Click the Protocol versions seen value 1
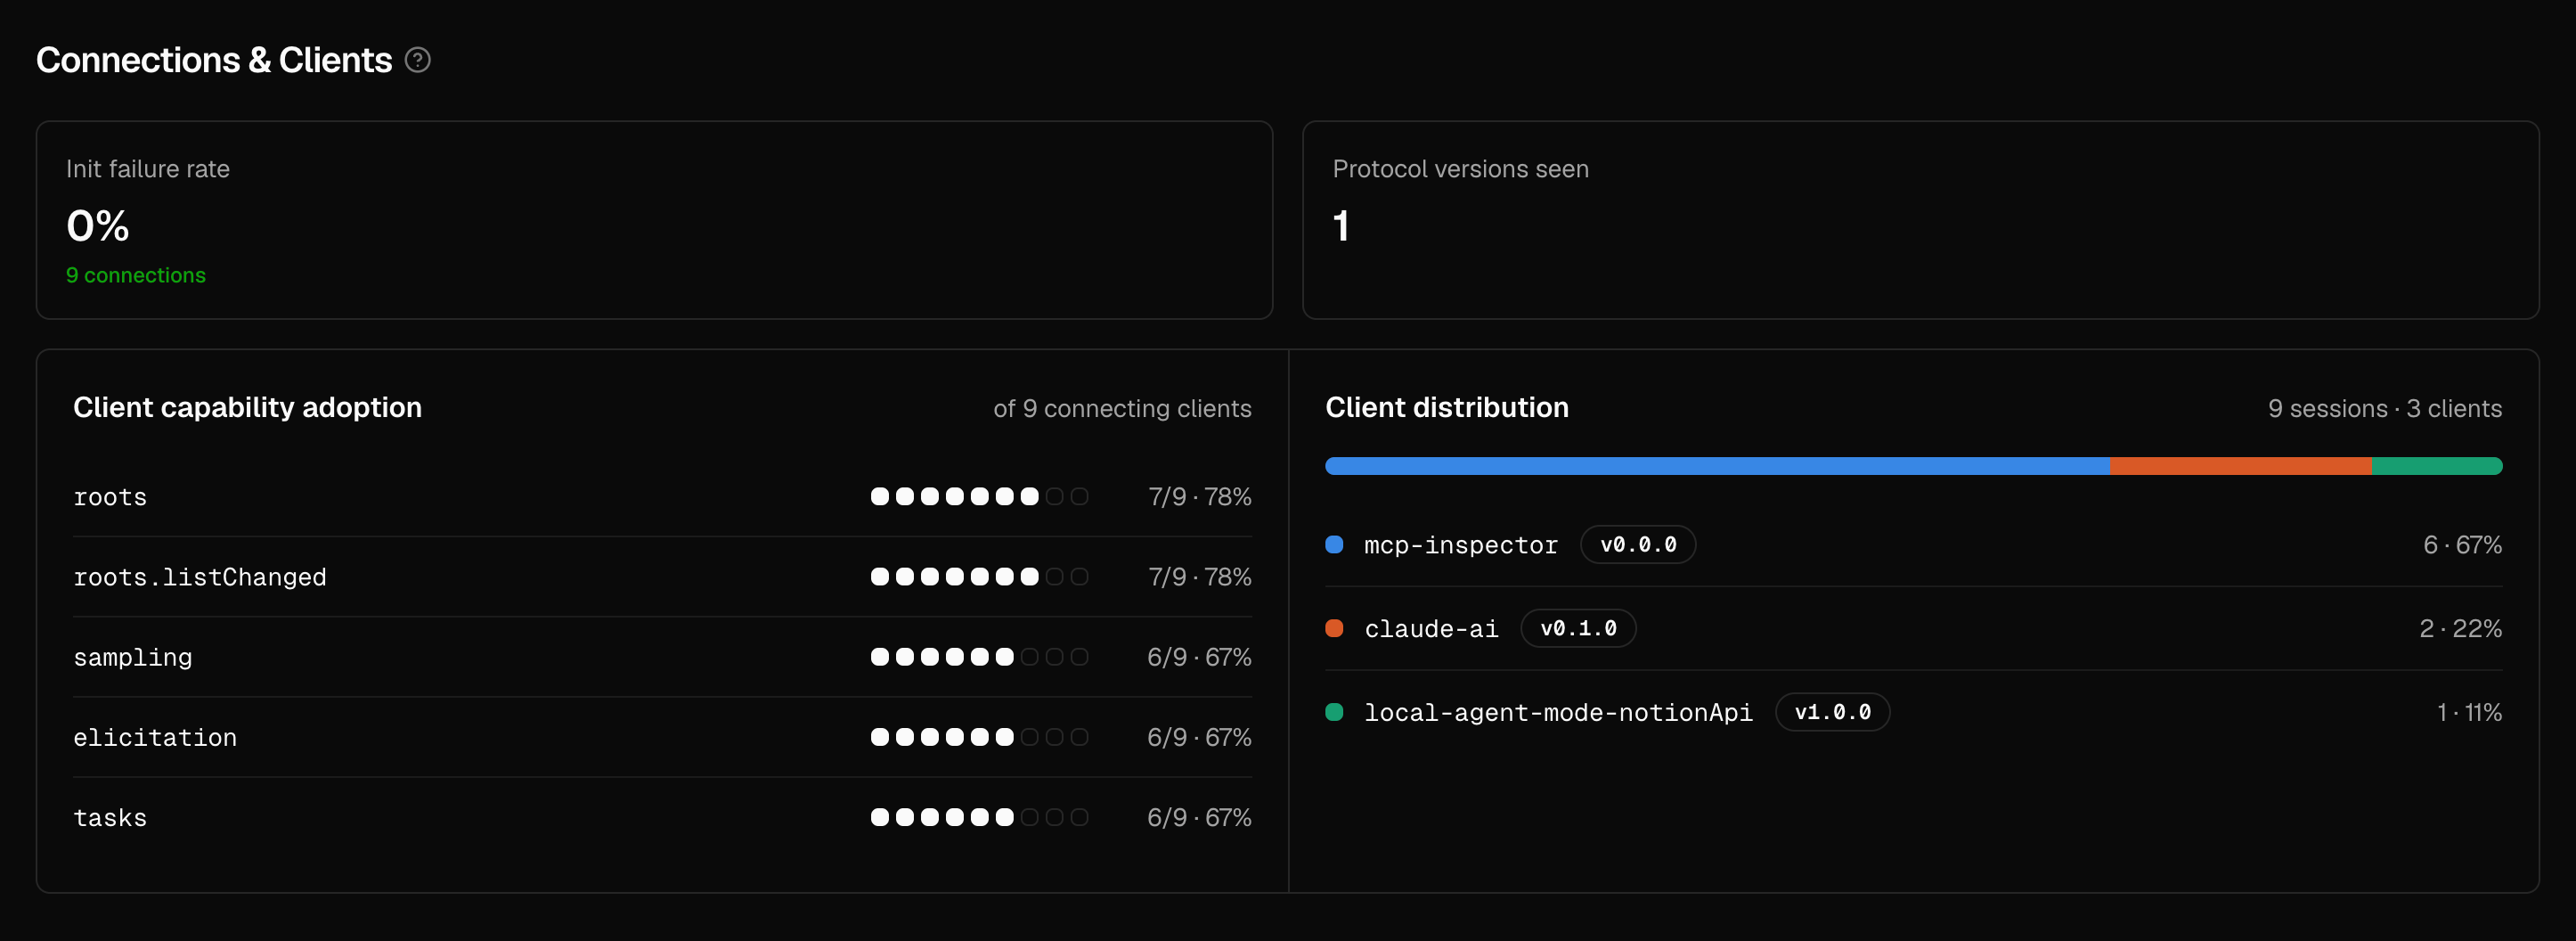Viewport: 2576px width, 941px height. (x=1341, y=226)
